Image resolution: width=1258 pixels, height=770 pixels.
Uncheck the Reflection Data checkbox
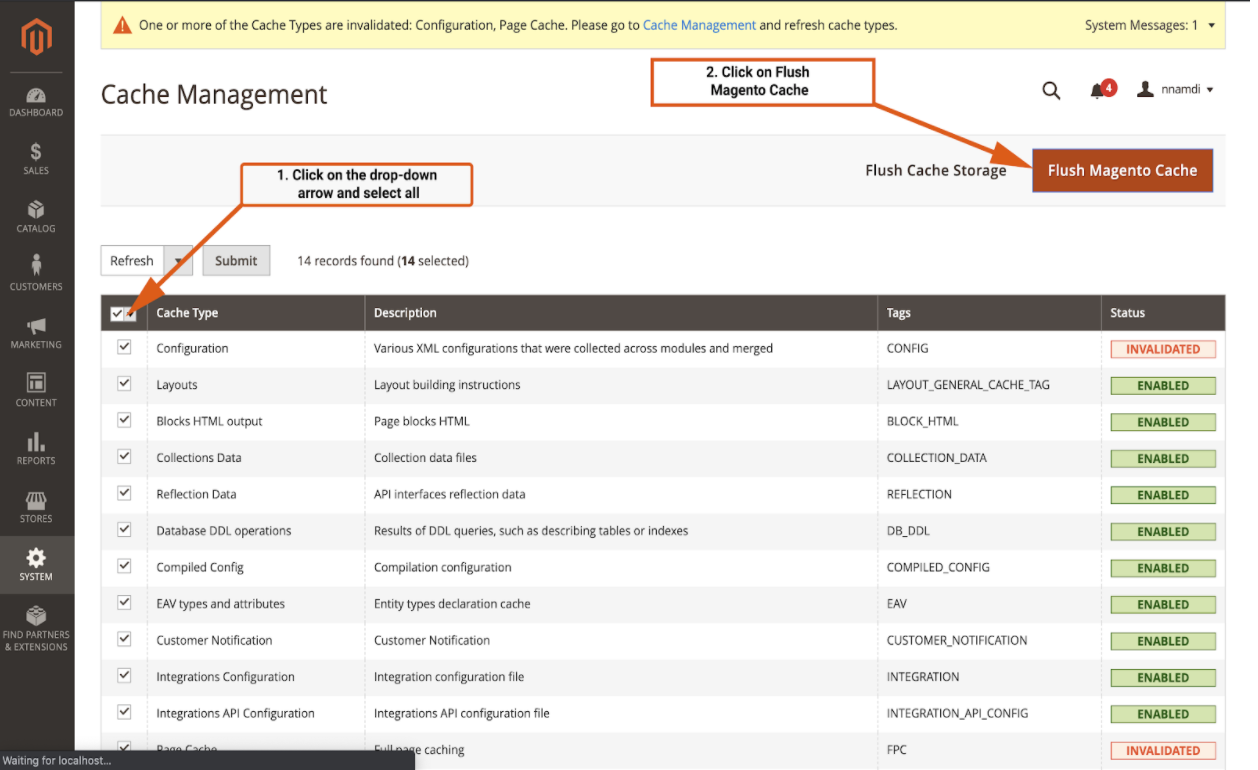tap(125, 493)
